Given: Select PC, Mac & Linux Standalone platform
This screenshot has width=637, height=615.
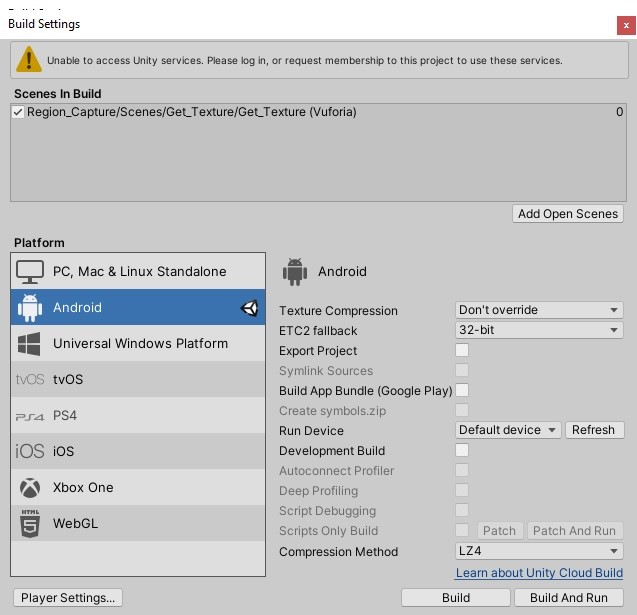Looking at the screenshot, I should (x=138, y=271).
